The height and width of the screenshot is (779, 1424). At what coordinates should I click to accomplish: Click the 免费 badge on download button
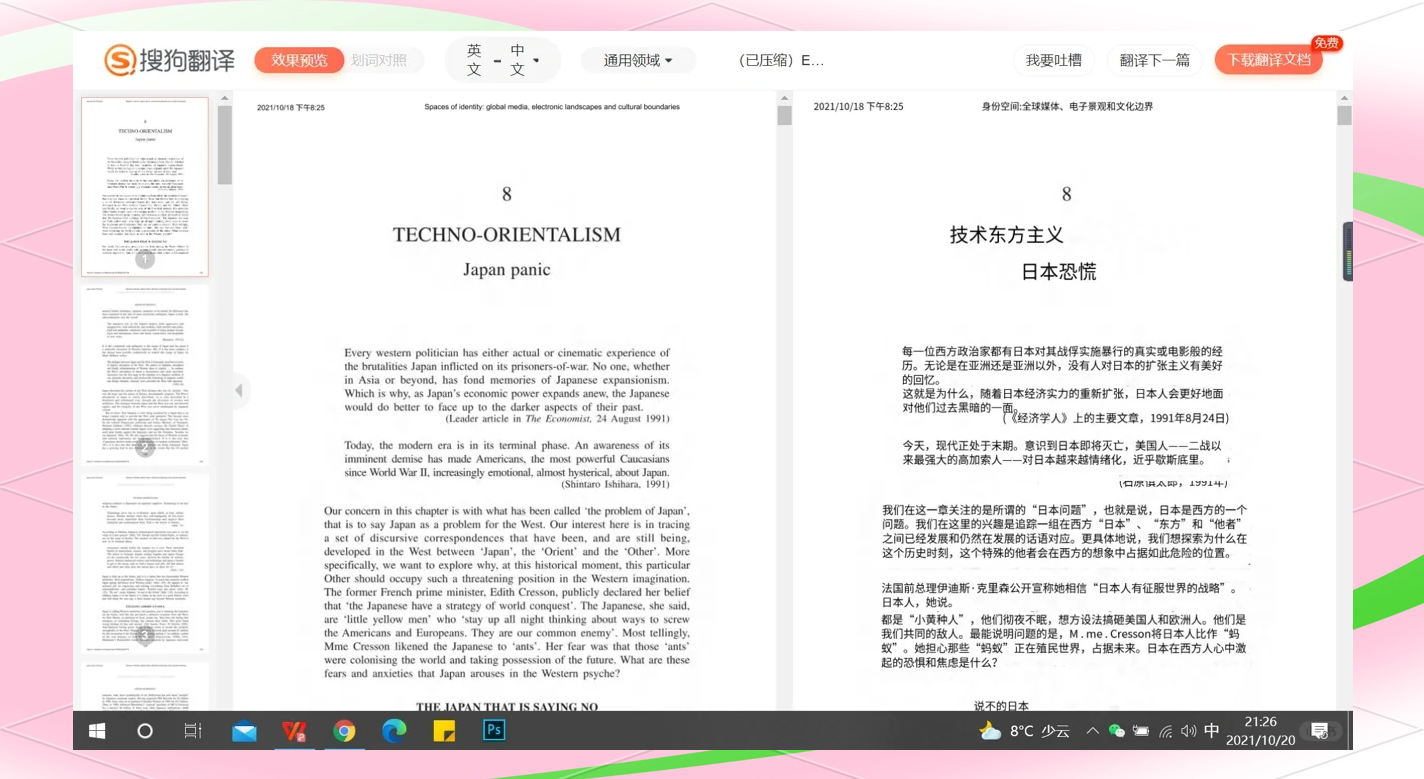[1327, 43]
